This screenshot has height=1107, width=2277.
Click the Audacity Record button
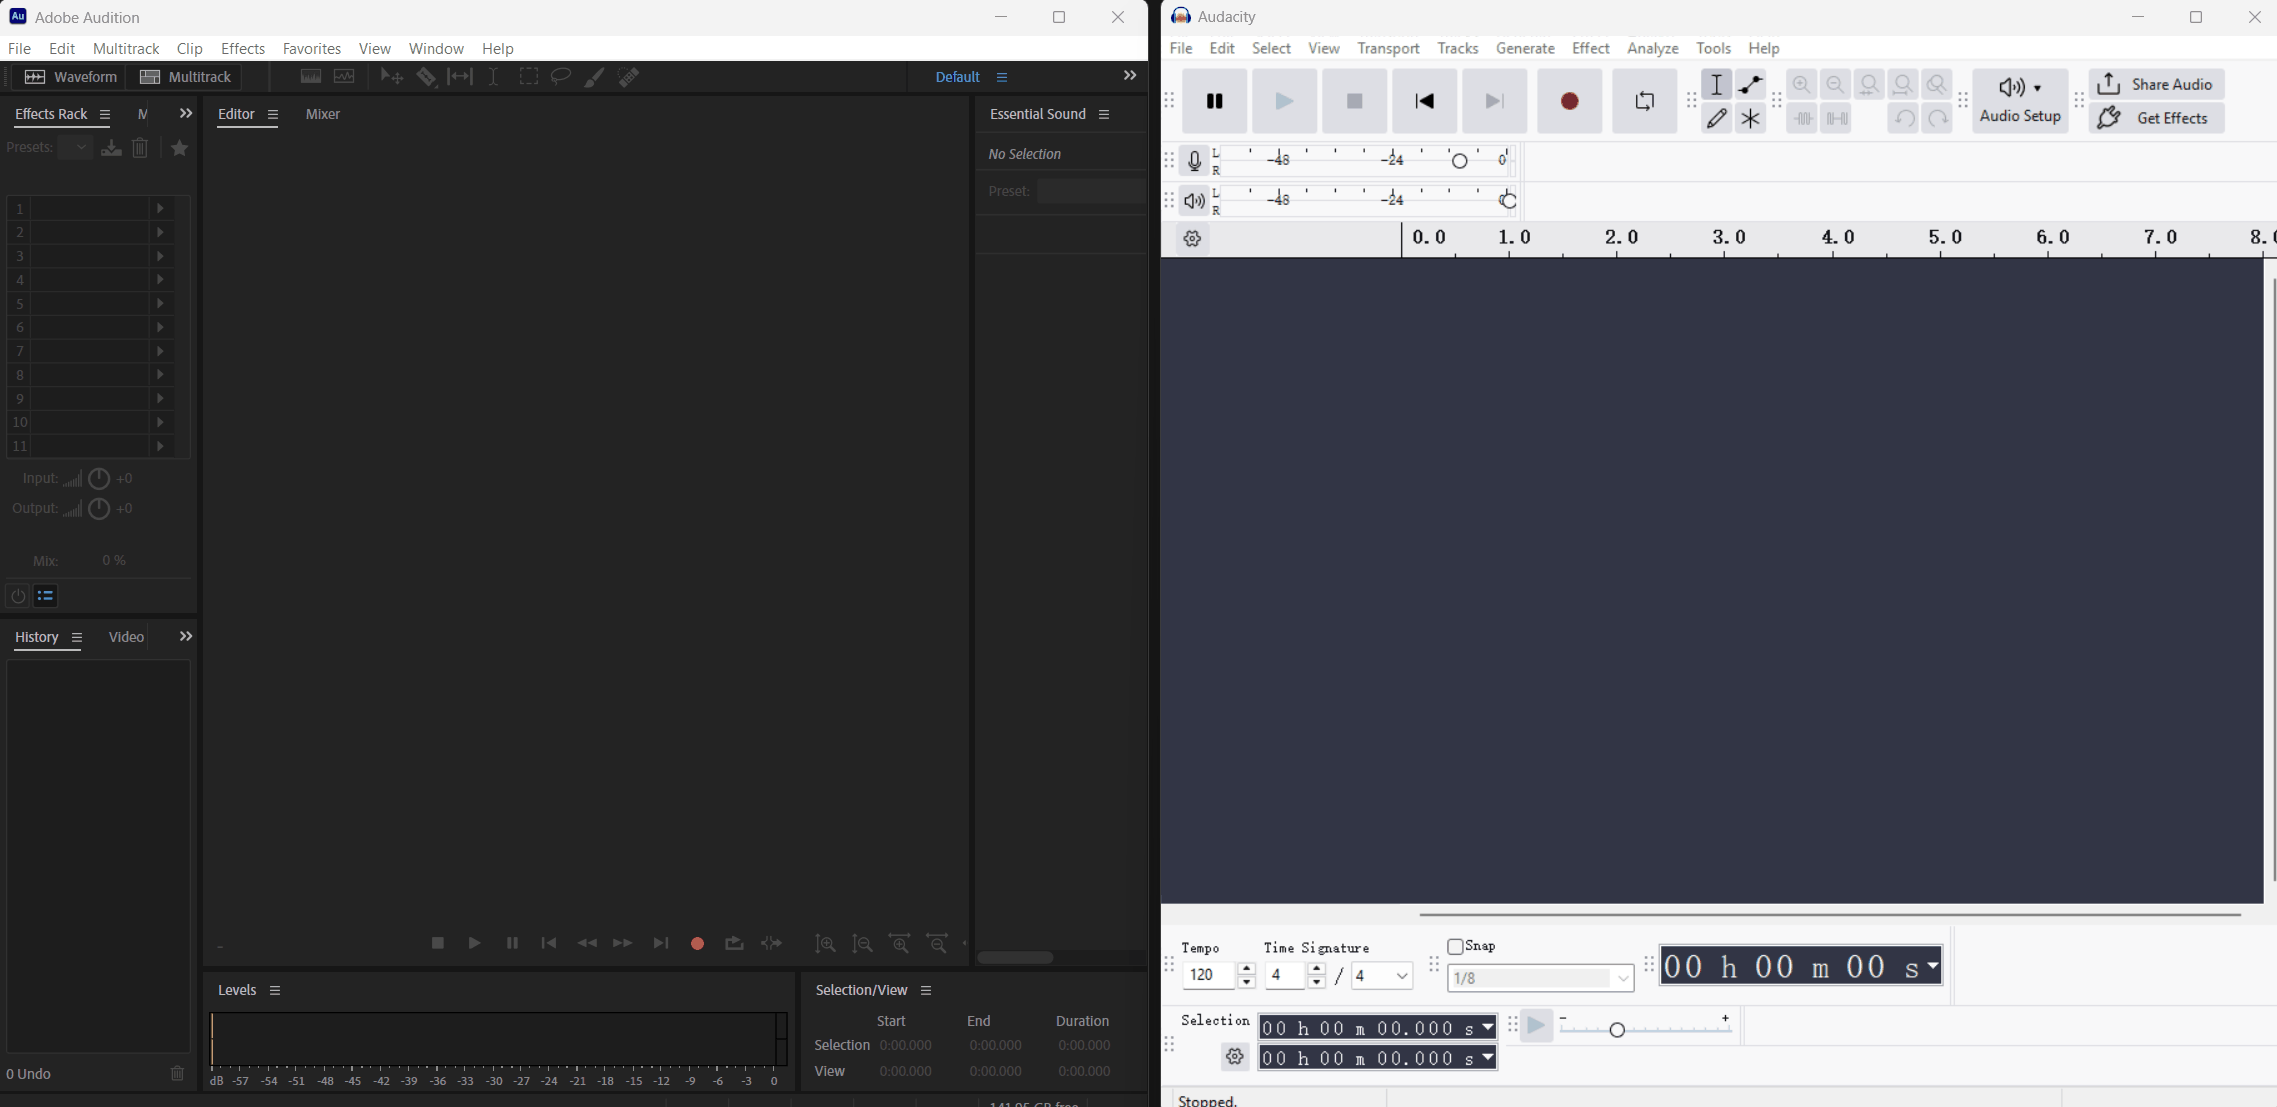[x=1569, y=101]
